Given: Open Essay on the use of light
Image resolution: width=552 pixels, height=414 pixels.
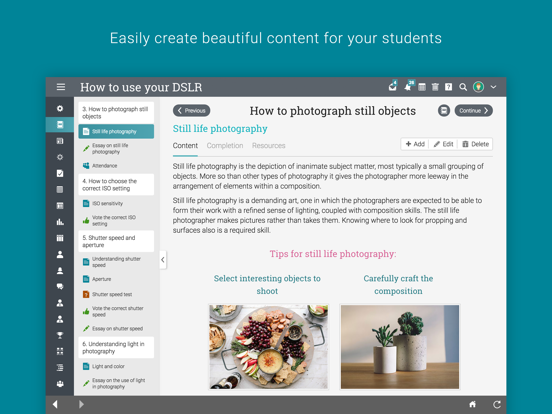Looking at the screenshot, I should pos(116,383).
